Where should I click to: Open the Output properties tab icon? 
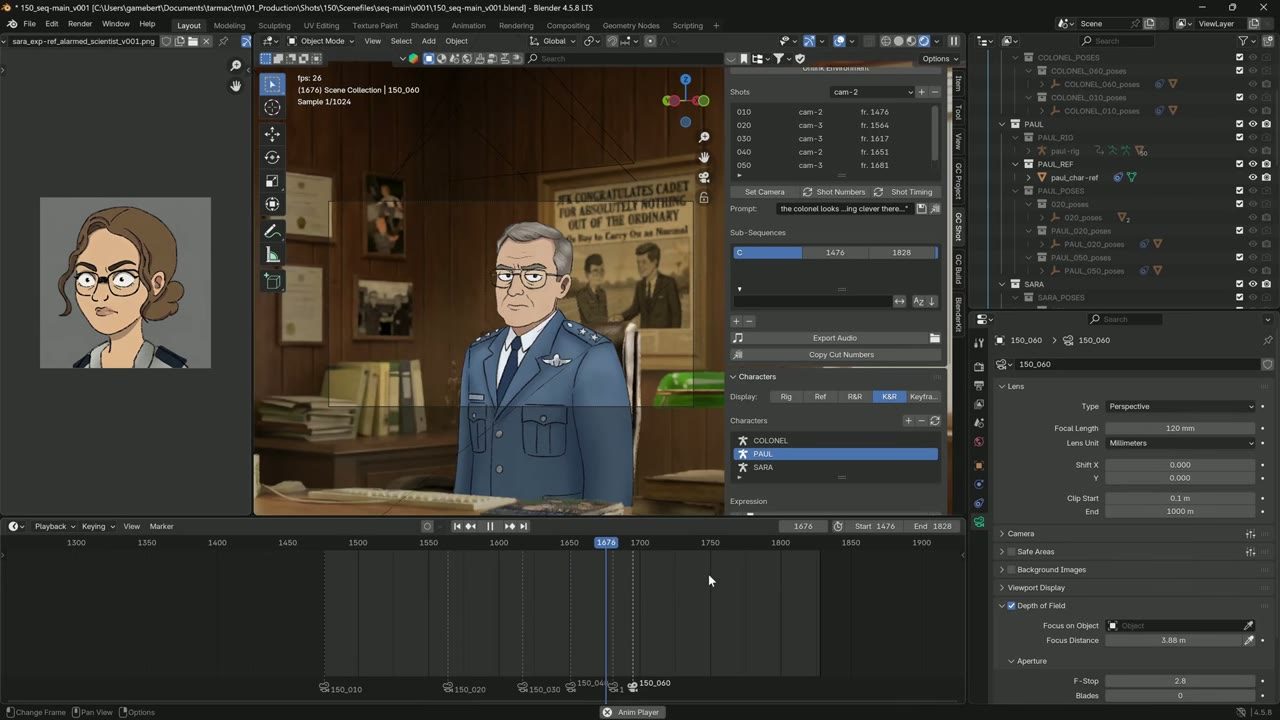[979, 386]
